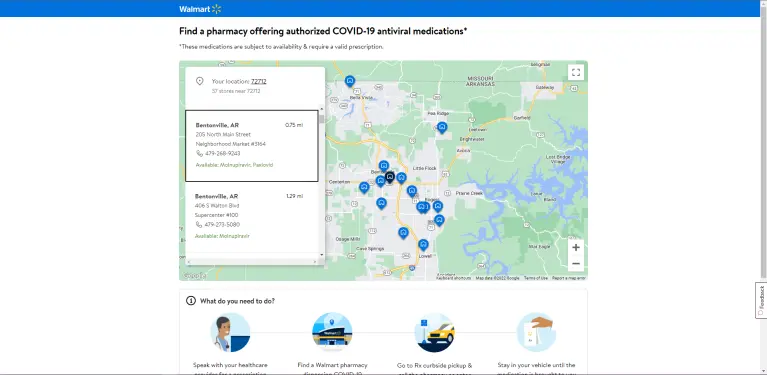This screenshot has height=375, width=767.
Task: Open map Keyboard shortcuts button
Action: tap(453, 278)
